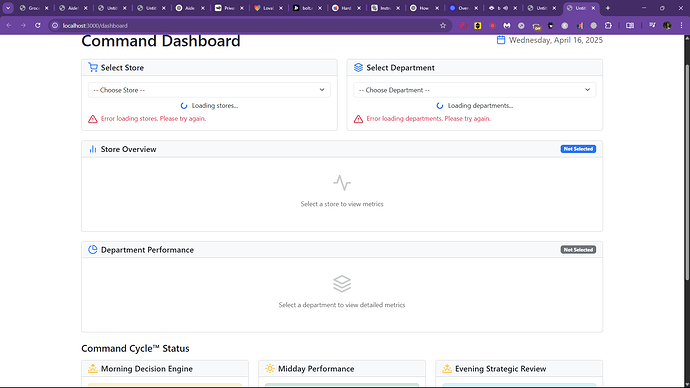Click the Morning Decision Engine card header
This screenshot has width=690, height=388.
165,369
